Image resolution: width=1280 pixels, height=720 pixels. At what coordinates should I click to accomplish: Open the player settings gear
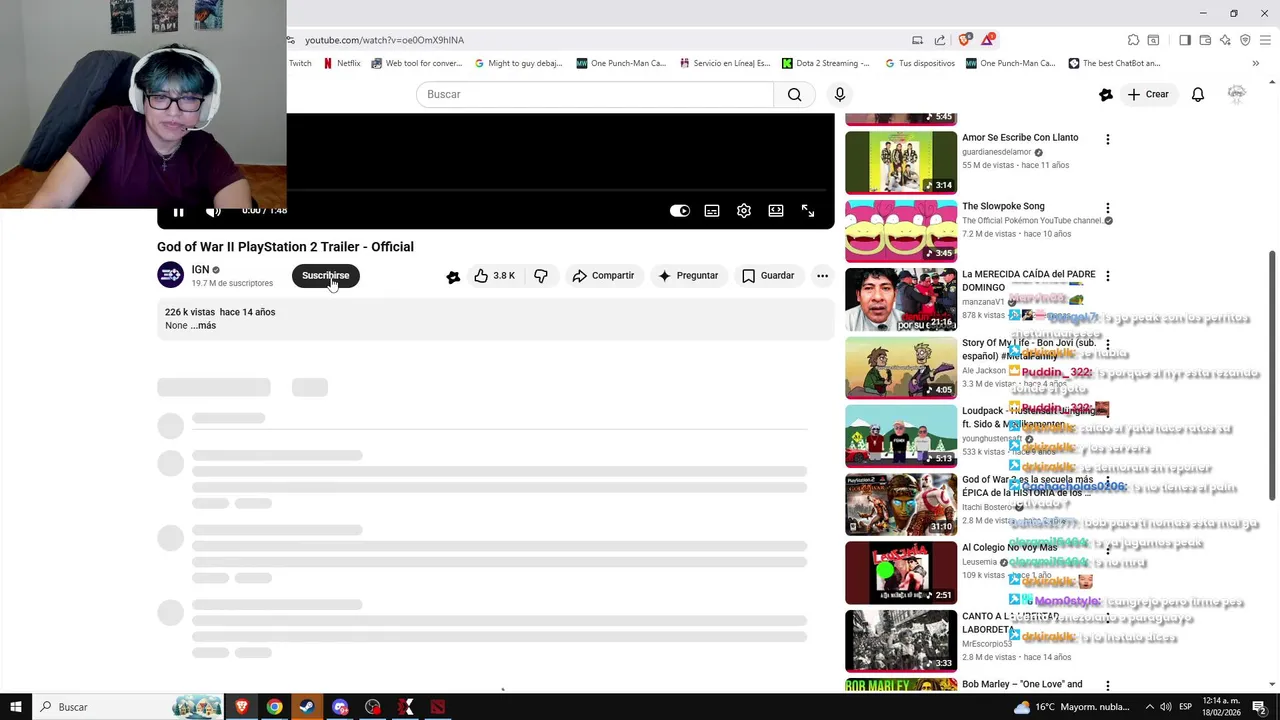coord(744,211)
